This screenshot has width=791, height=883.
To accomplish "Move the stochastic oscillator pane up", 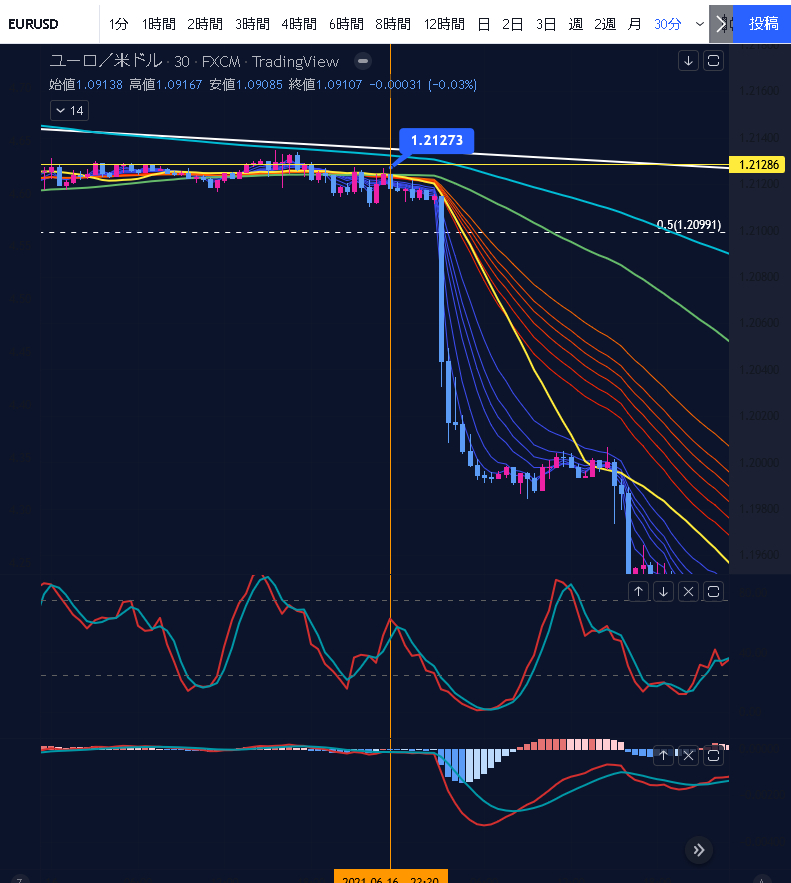I will pos(638,591).
